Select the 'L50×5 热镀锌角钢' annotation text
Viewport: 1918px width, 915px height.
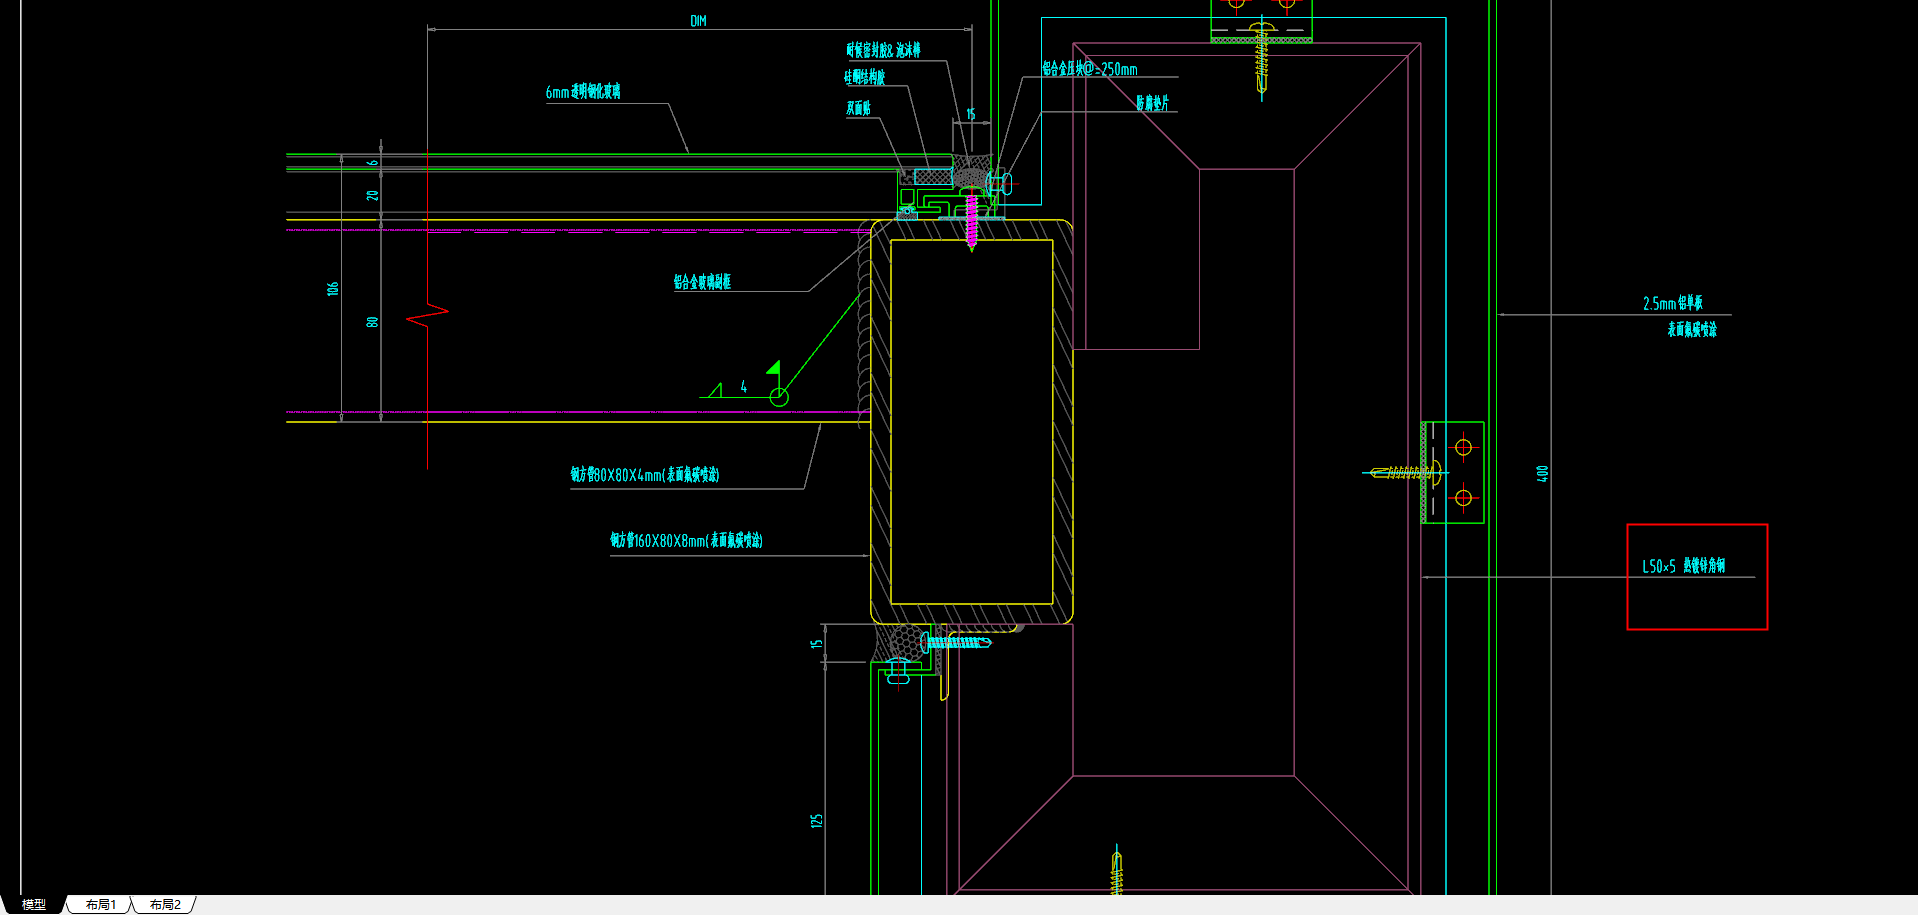[1684, 566]
